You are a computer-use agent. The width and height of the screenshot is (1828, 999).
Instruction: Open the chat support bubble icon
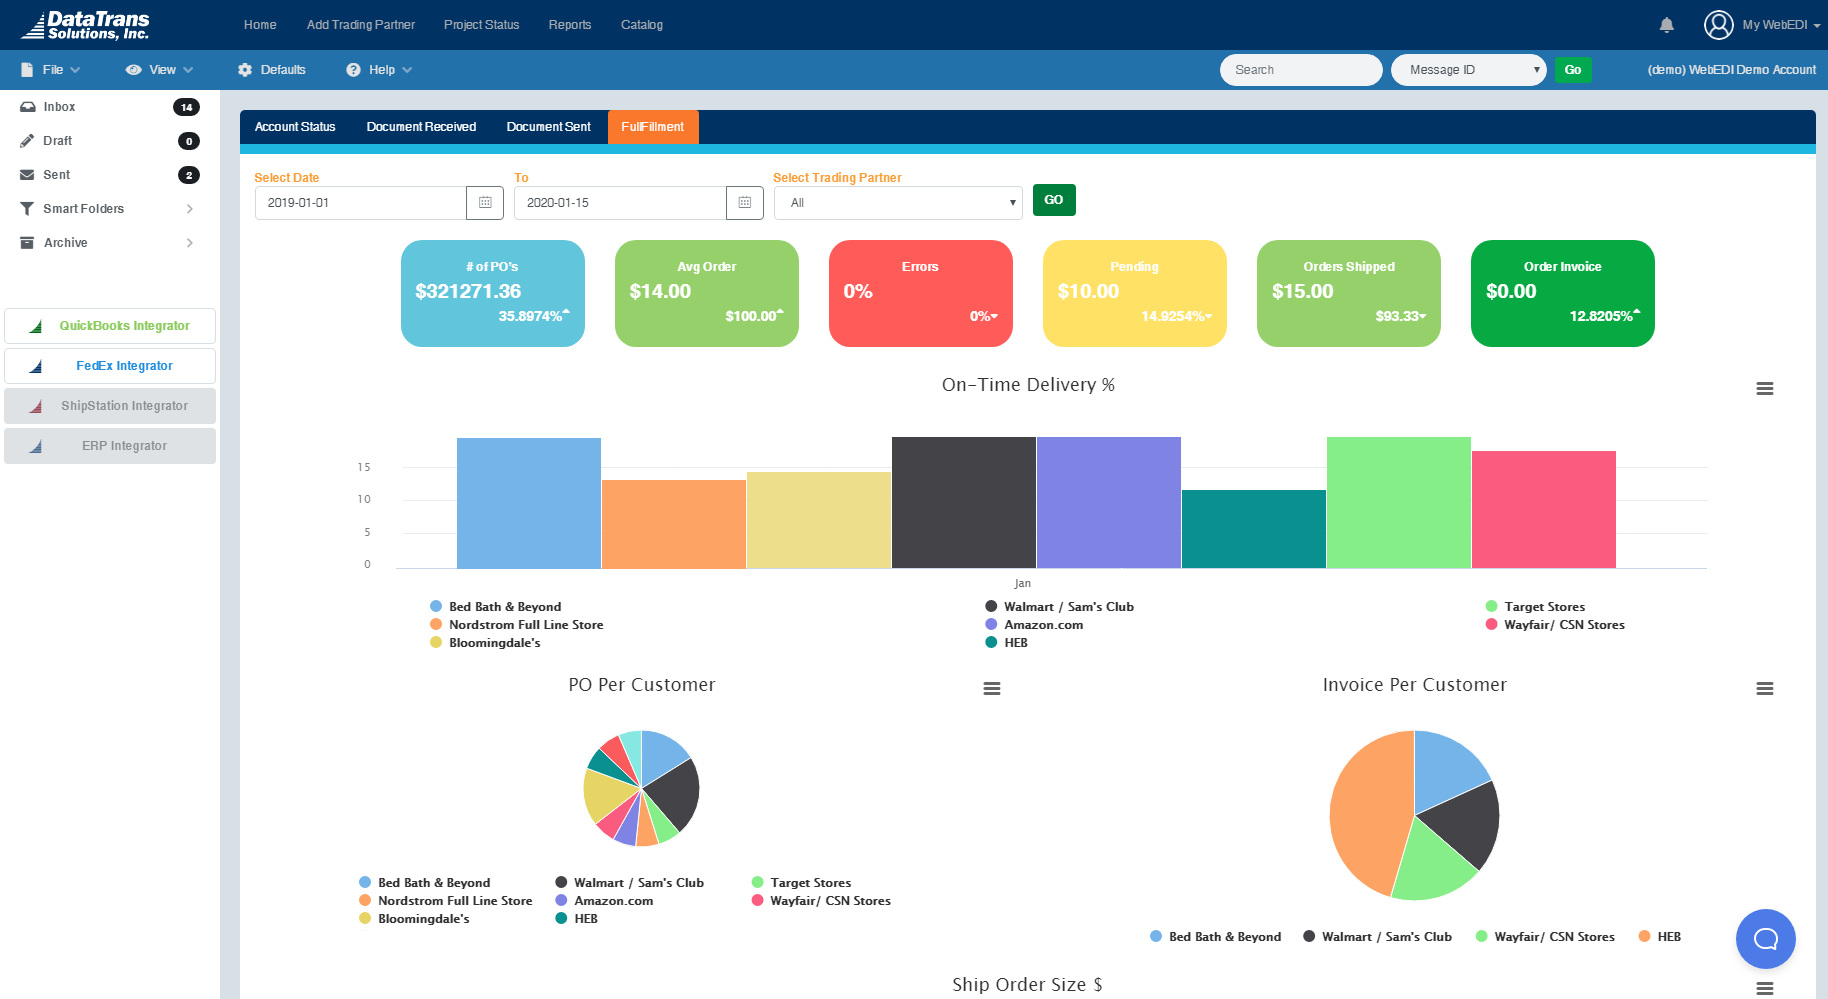click(1765, 939)
